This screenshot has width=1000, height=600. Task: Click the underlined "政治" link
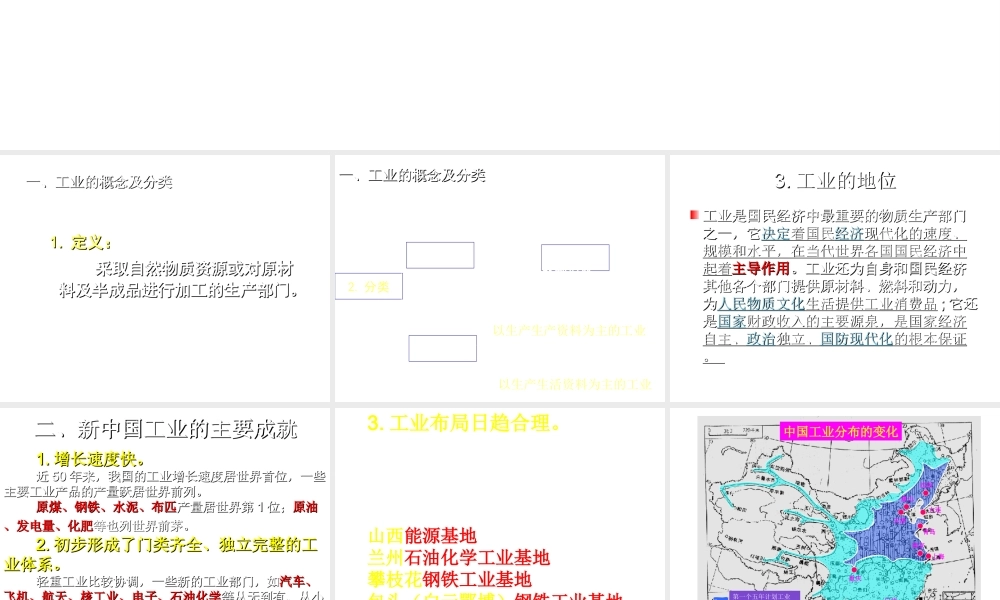(x=761, y=339)
